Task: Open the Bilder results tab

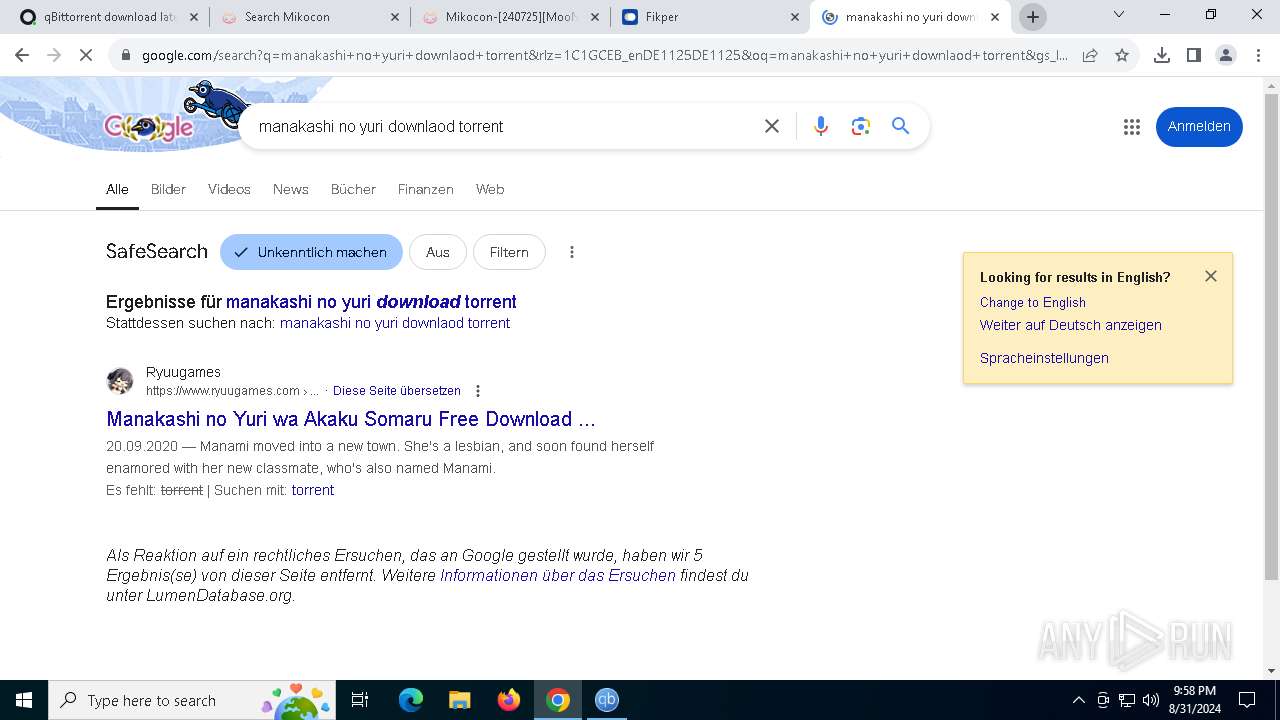Action: (168, 189)
